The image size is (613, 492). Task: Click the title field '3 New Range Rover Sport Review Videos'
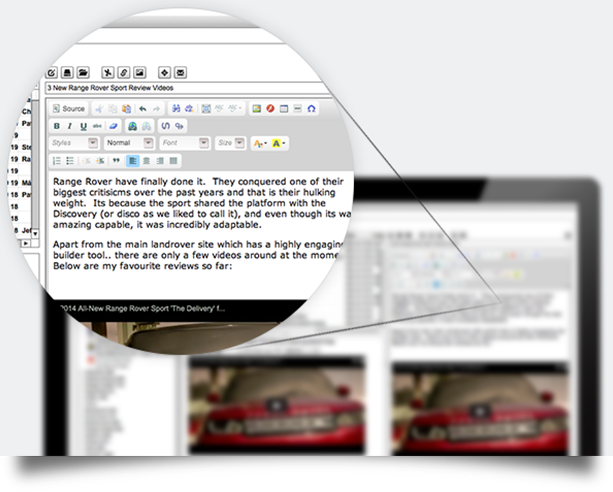[187, 88]
